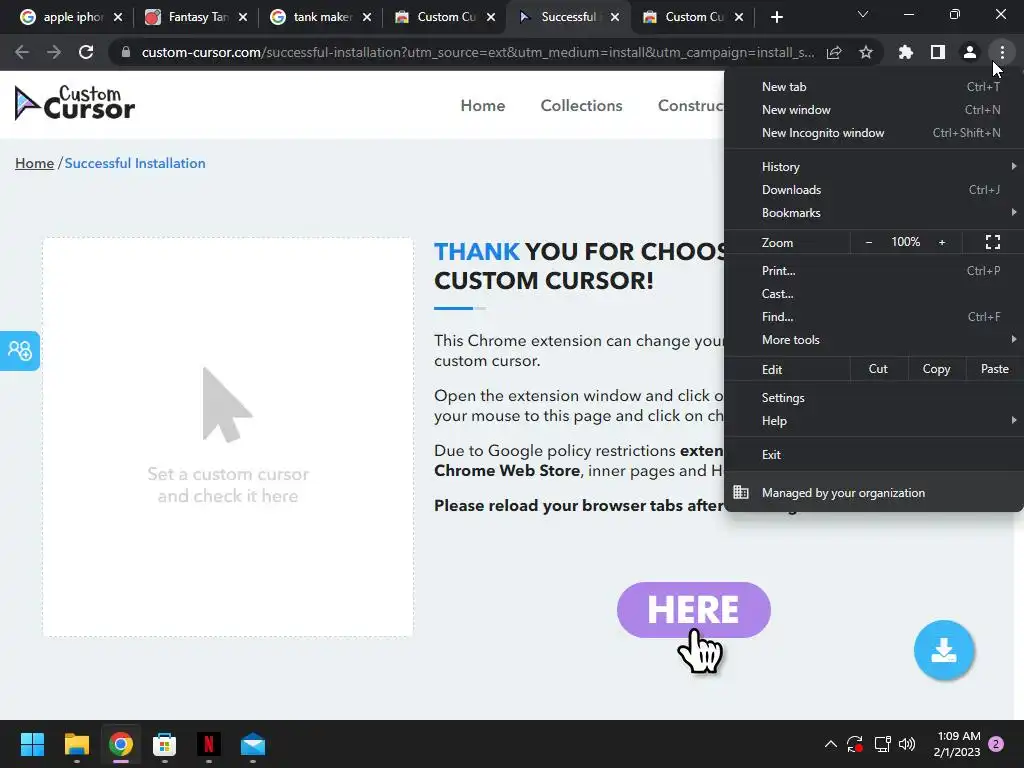Choose Cast... in the menu
Image resolution: width=1024 pixels, height=768 pixels.
pos(874,293)
